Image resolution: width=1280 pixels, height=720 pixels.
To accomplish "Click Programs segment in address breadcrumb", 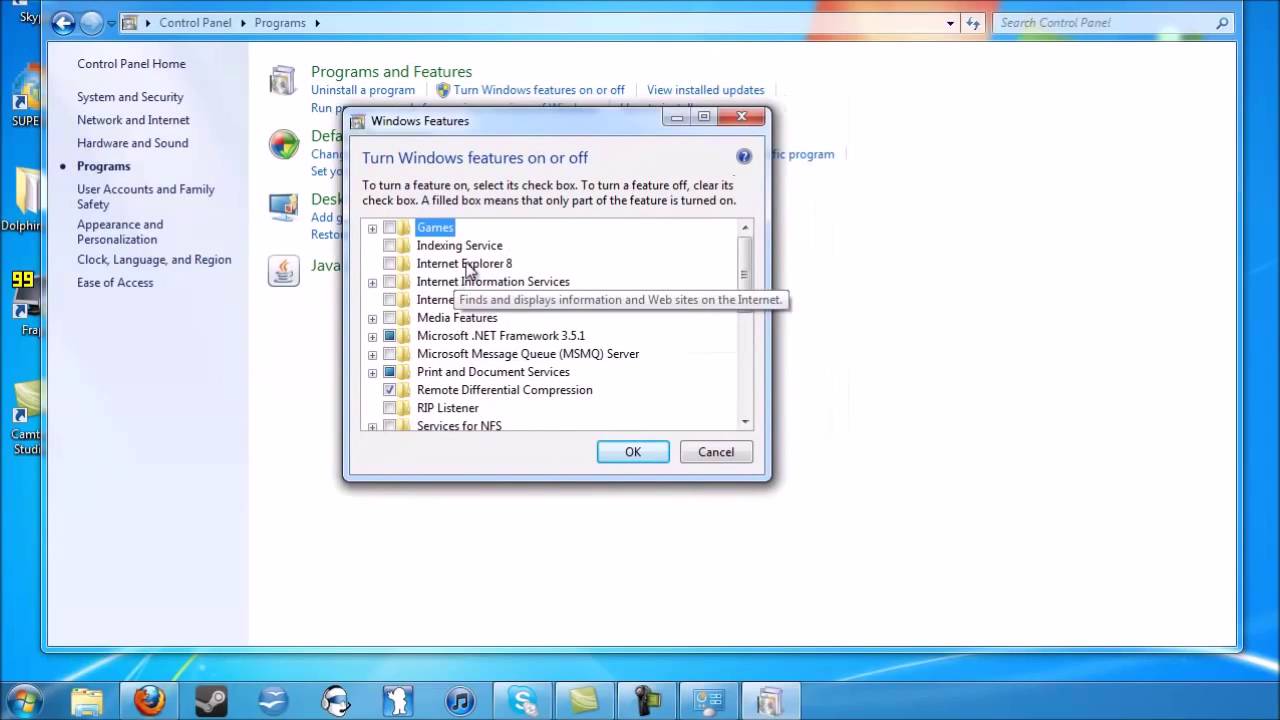I will (x=280, y=22).
